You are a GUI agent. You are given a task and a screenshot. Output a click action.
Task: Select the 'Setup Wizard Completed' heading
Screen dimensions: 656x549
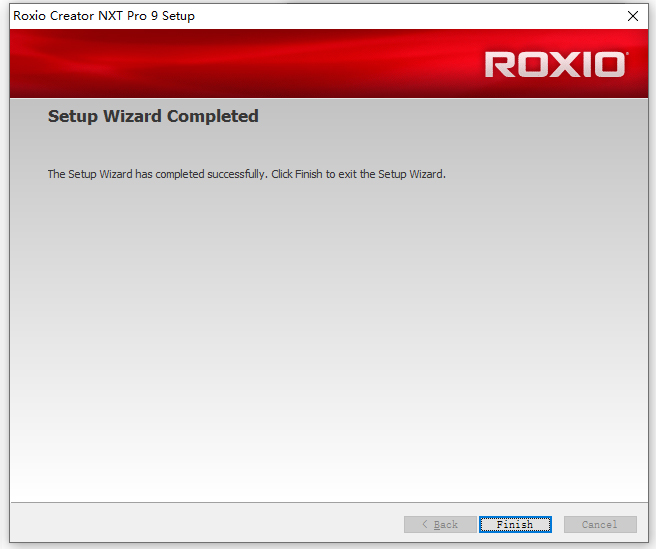[x=153, y=116]
